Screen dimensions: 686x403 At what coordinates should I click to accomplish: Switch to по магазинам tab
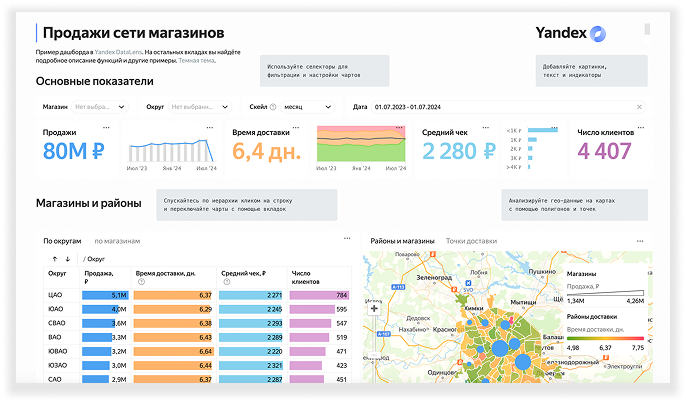(117, 241)
